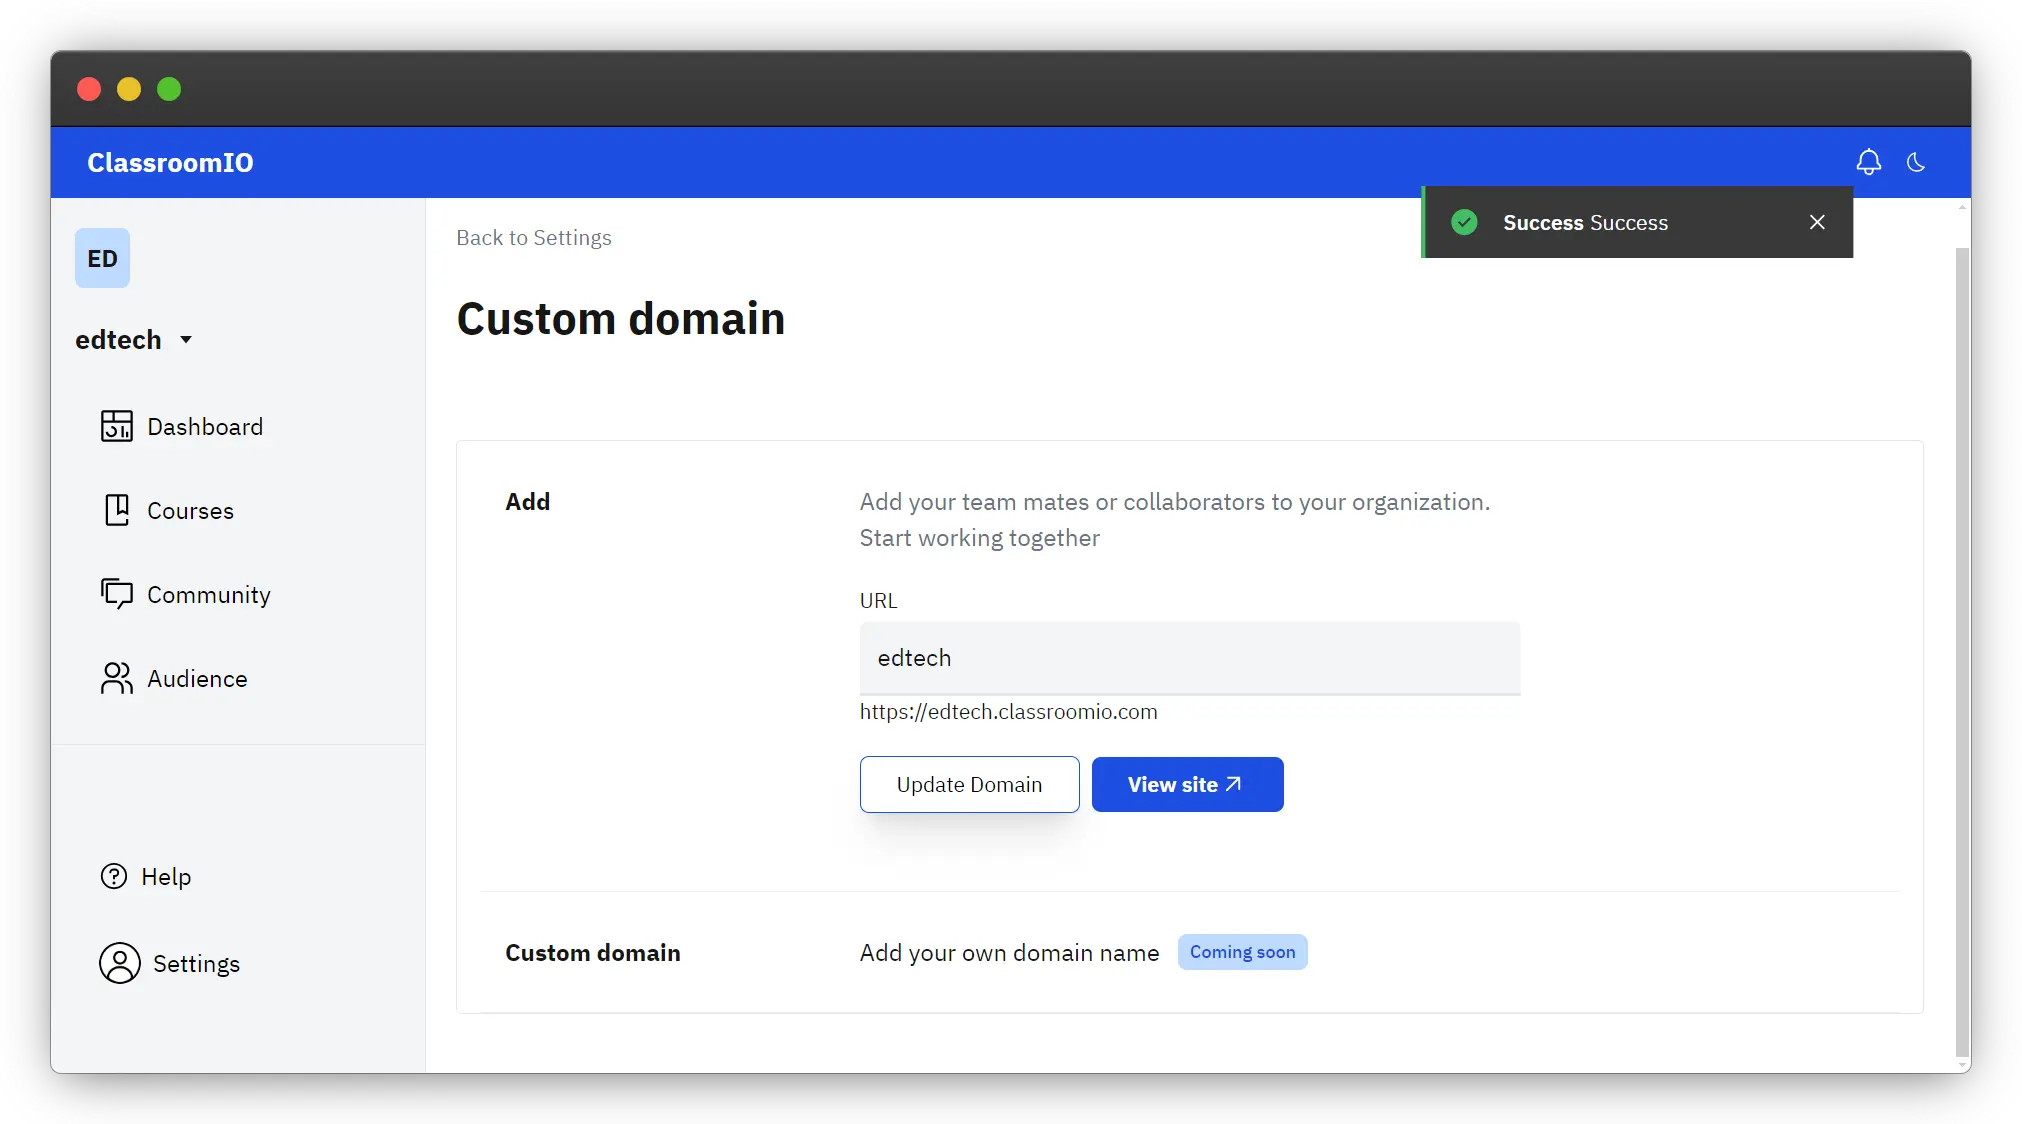Click Update Domain button
The image size is (2022, 1124).
pos(969,783)
